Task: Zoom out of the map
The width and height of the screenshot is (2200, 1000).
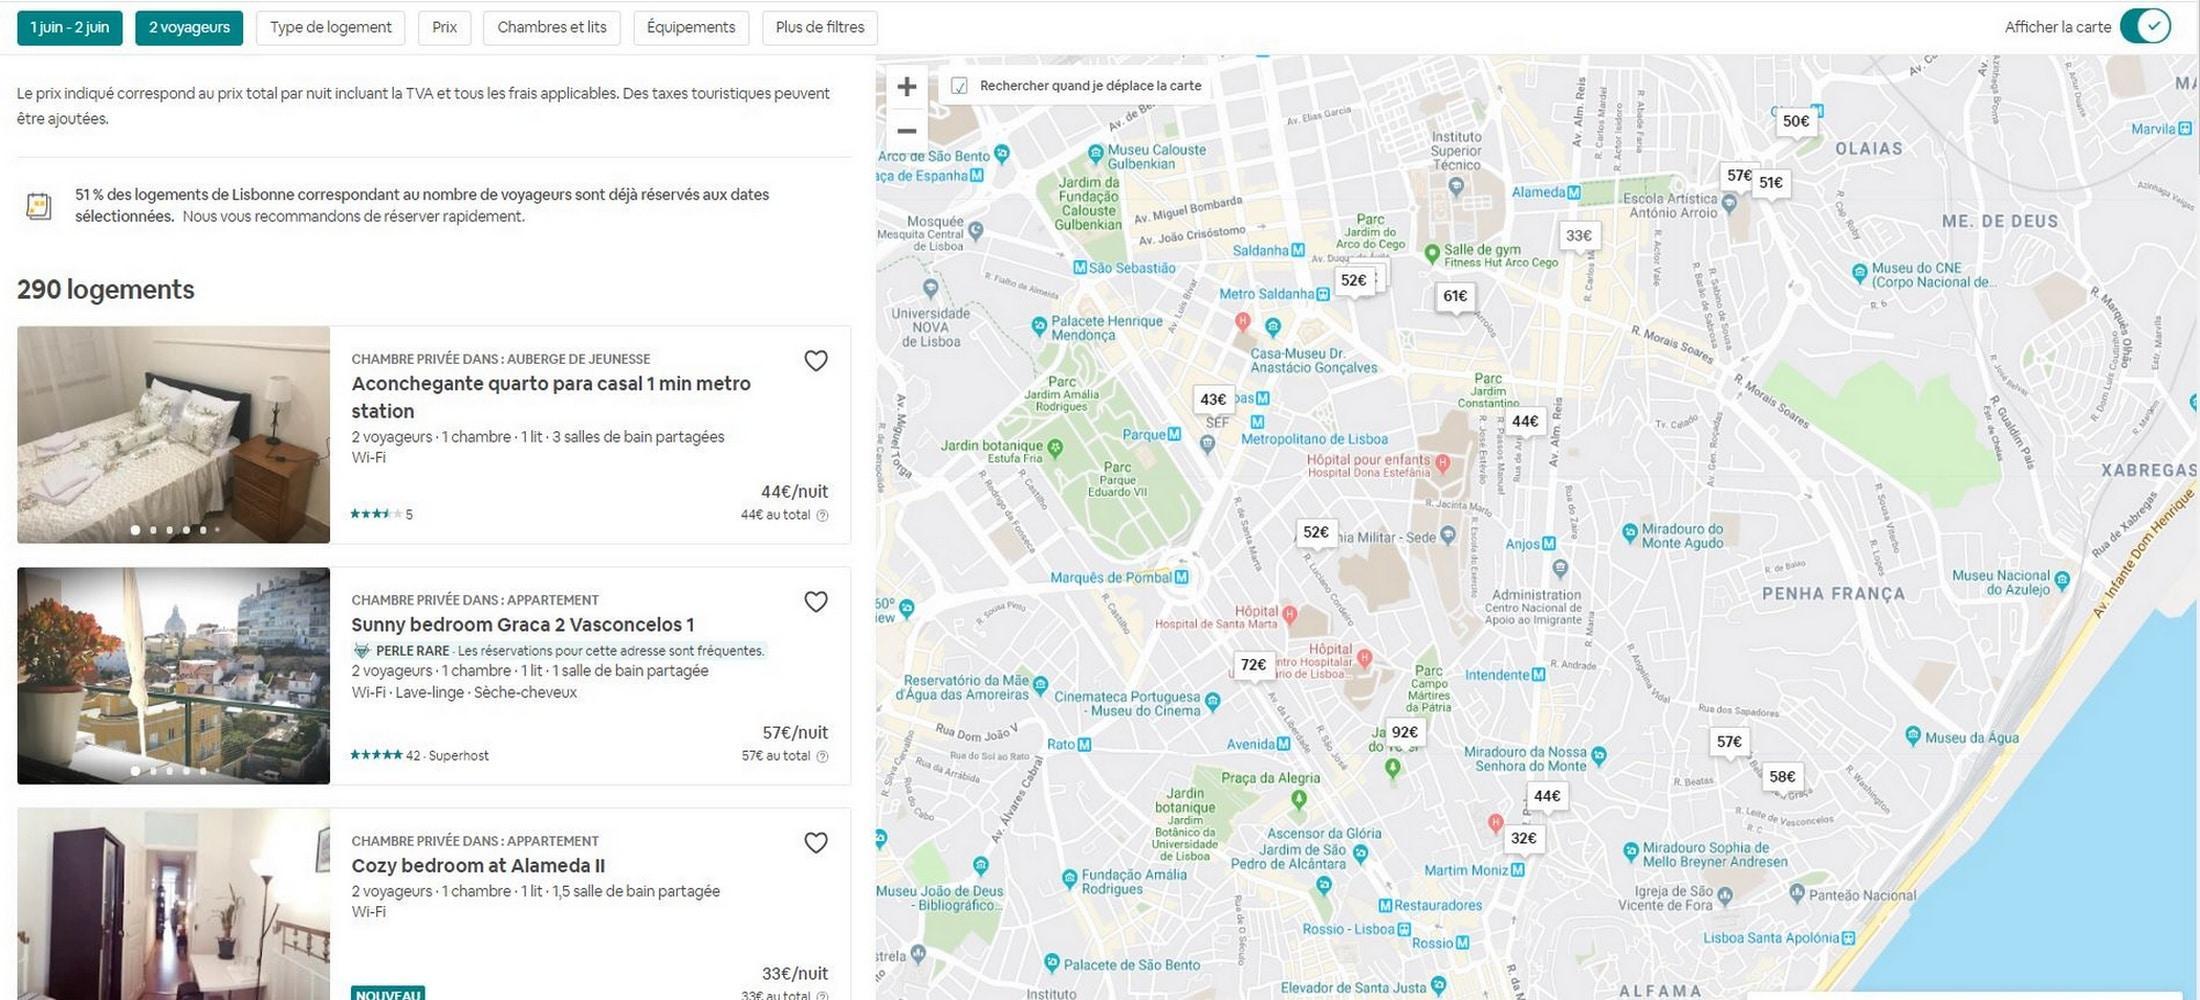Action: 907,131
